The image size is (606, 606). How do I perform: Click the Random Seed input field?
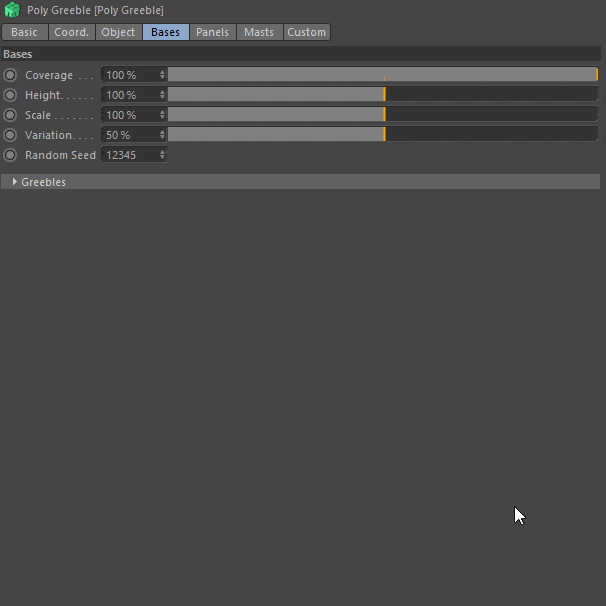point(129,155)
